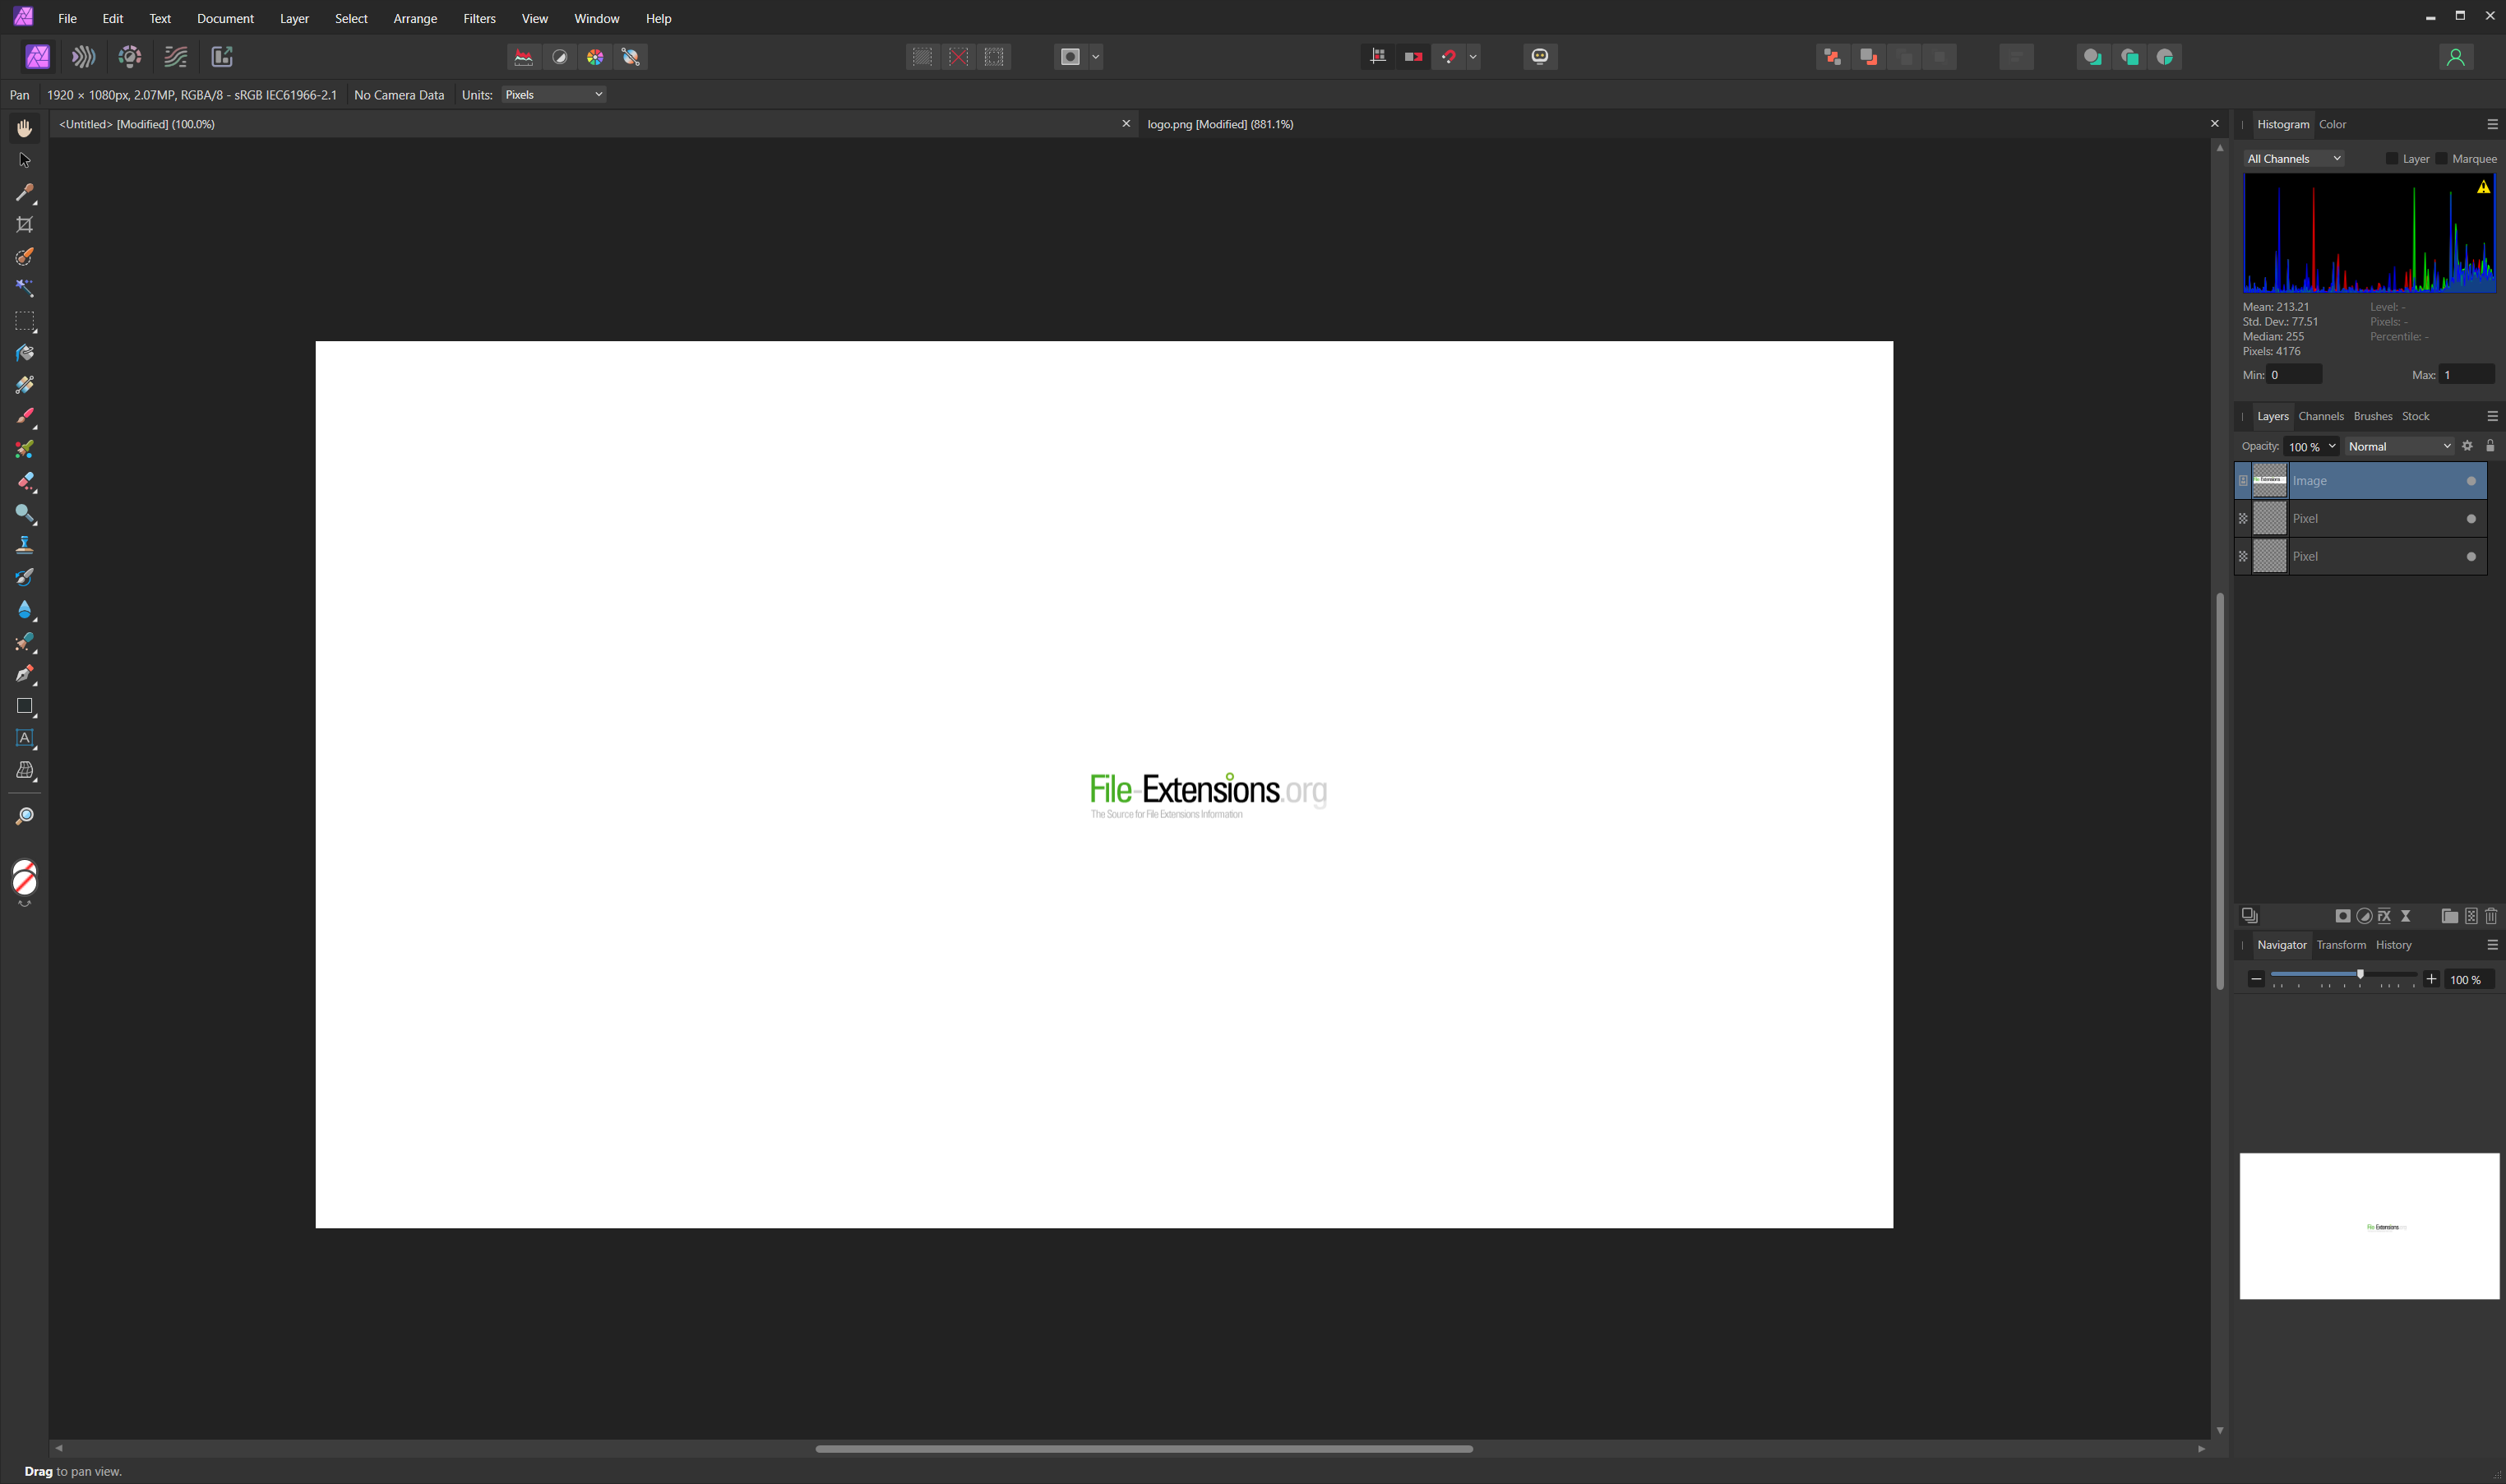Select the Mesh Warp tool
Screen dimensions: 2506x1484
pyautogui.click(x=25, y=770)
